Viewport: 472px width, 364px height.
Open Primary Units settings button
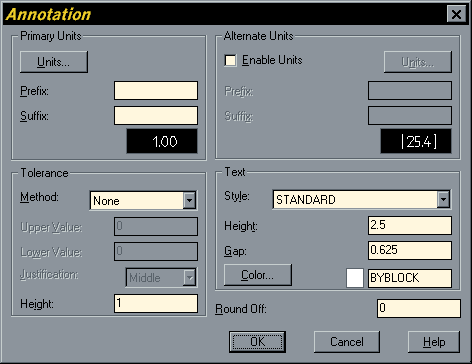[54, 62]
